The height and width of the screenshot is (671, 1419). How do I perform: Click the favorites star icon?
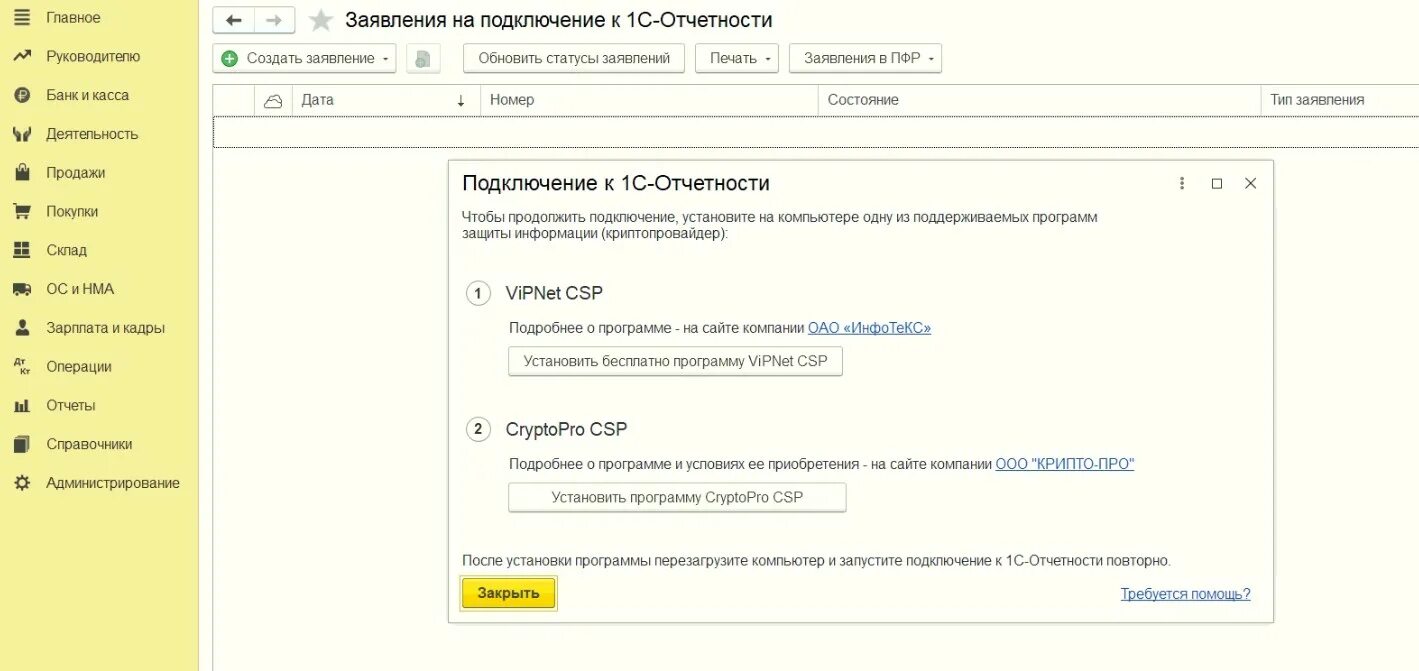(321, 20)
